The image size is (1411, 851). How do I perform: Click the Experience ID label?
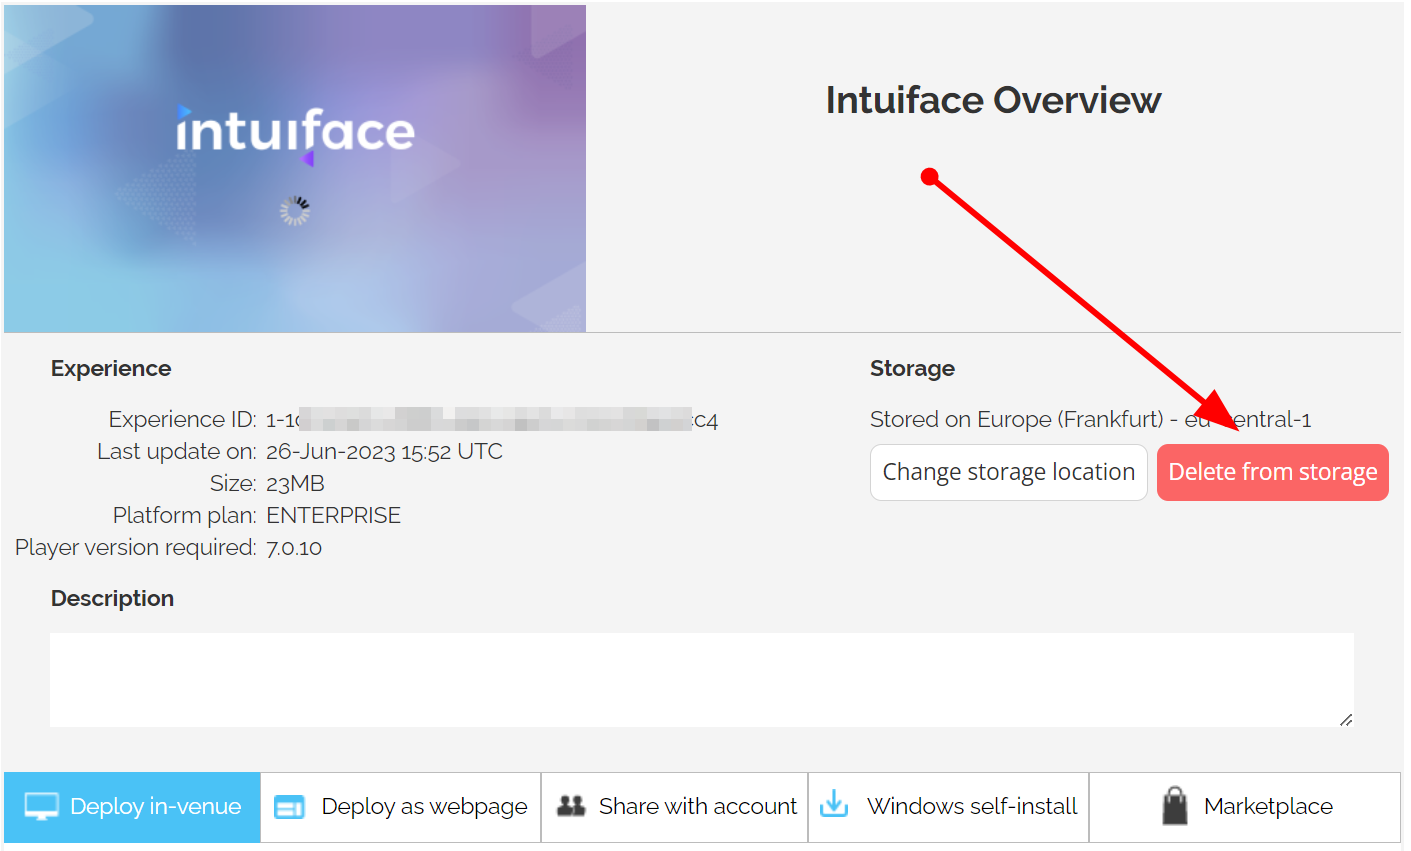click(183, 419)
